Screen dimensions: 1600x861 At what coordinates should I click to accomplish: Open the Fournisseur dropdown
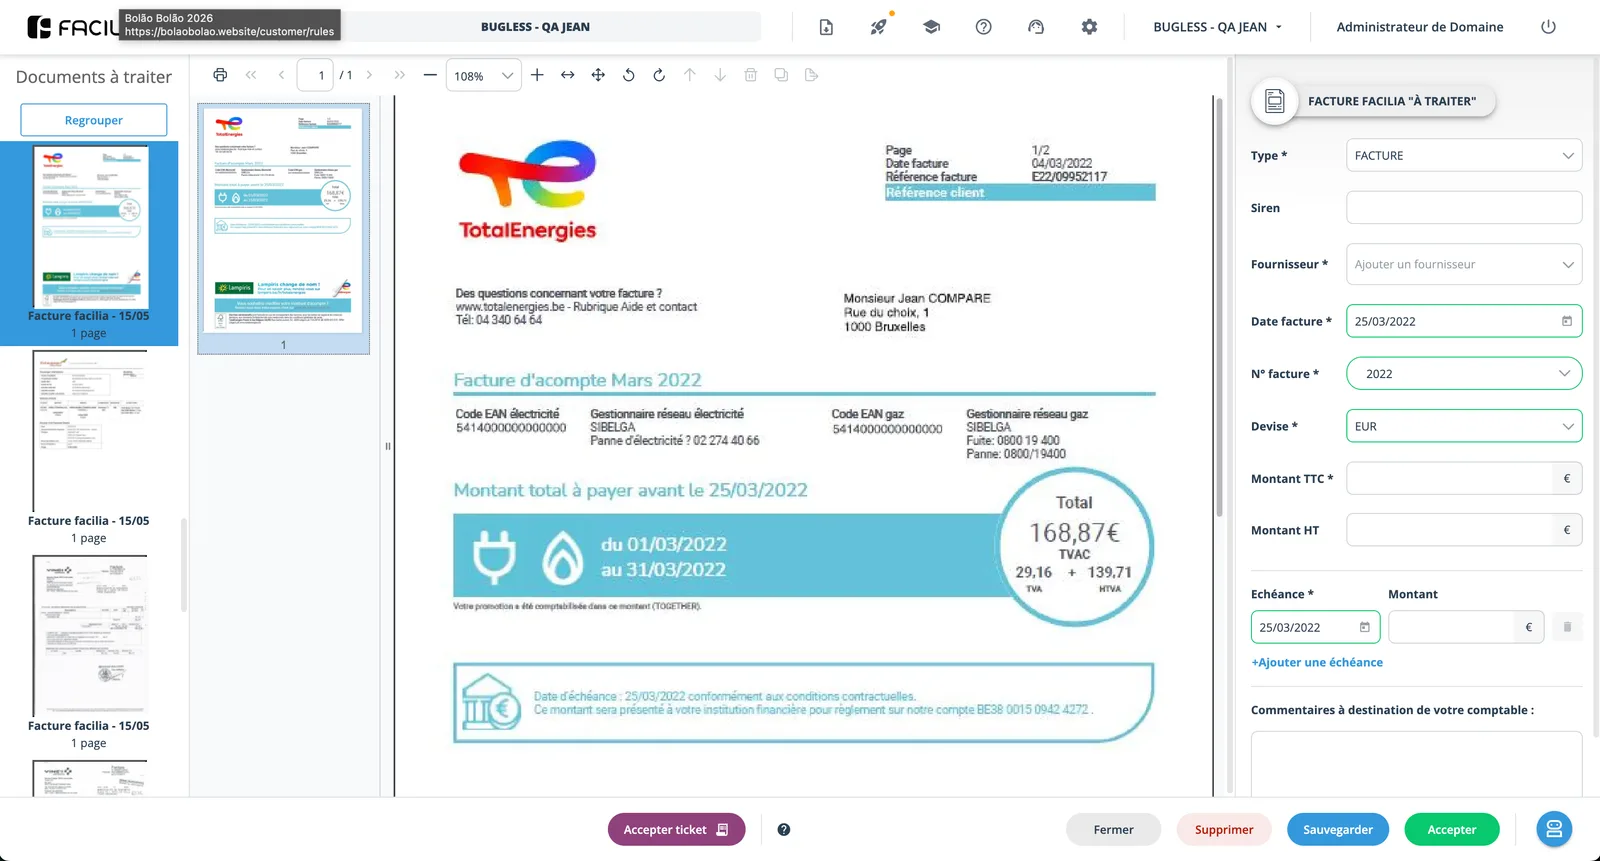(1464, 264)
